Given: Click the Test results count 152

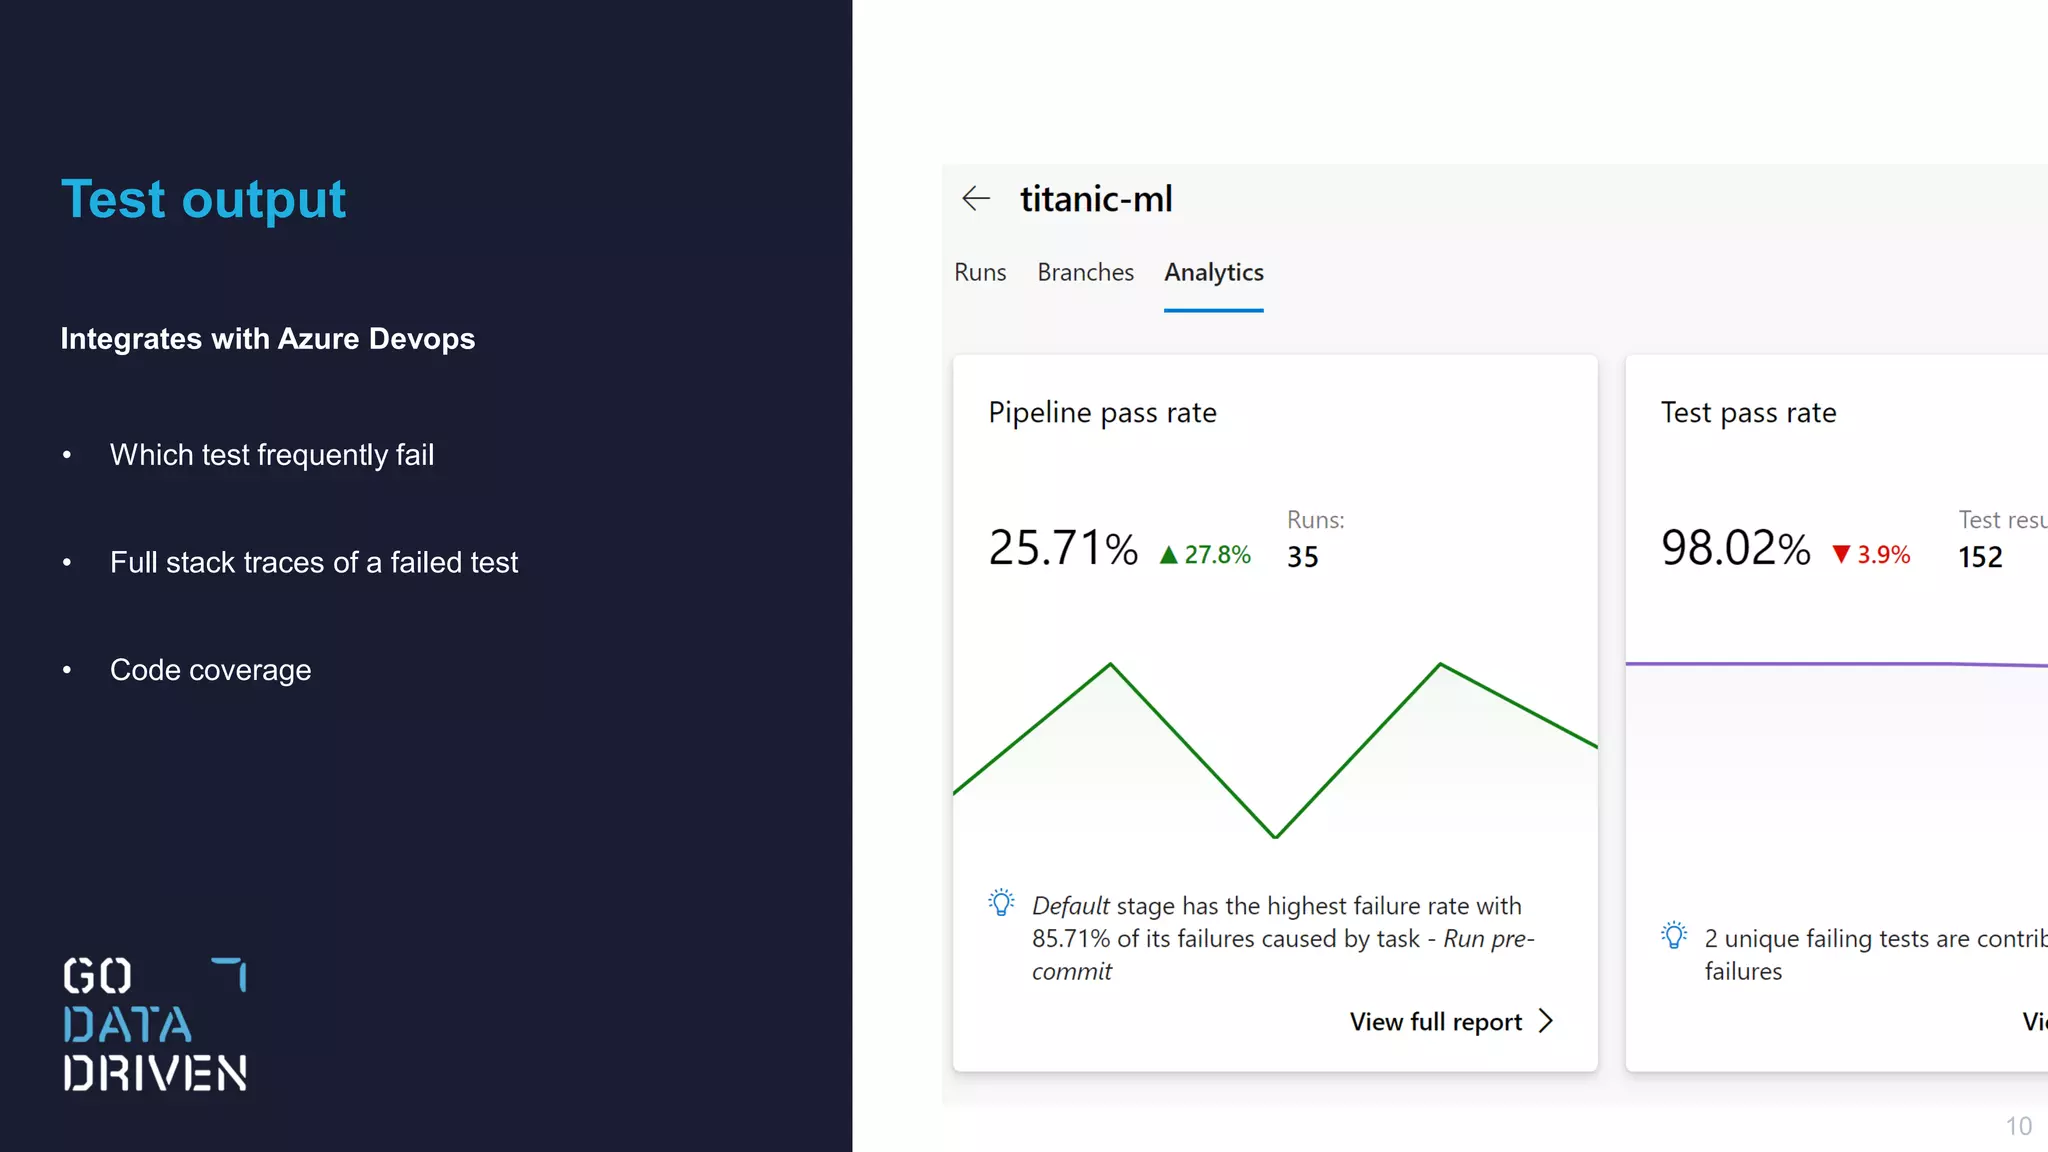Looking at the screenshot, I should pos(1980,558).
